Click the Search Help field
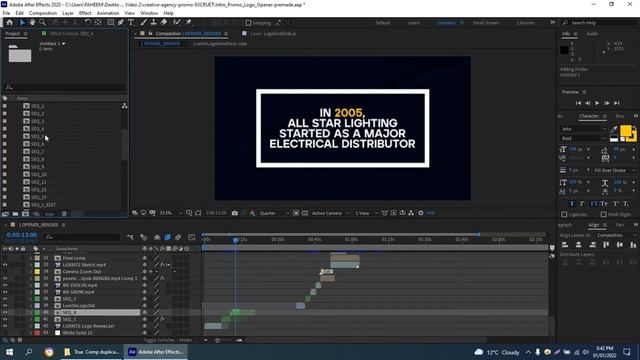 600,23
